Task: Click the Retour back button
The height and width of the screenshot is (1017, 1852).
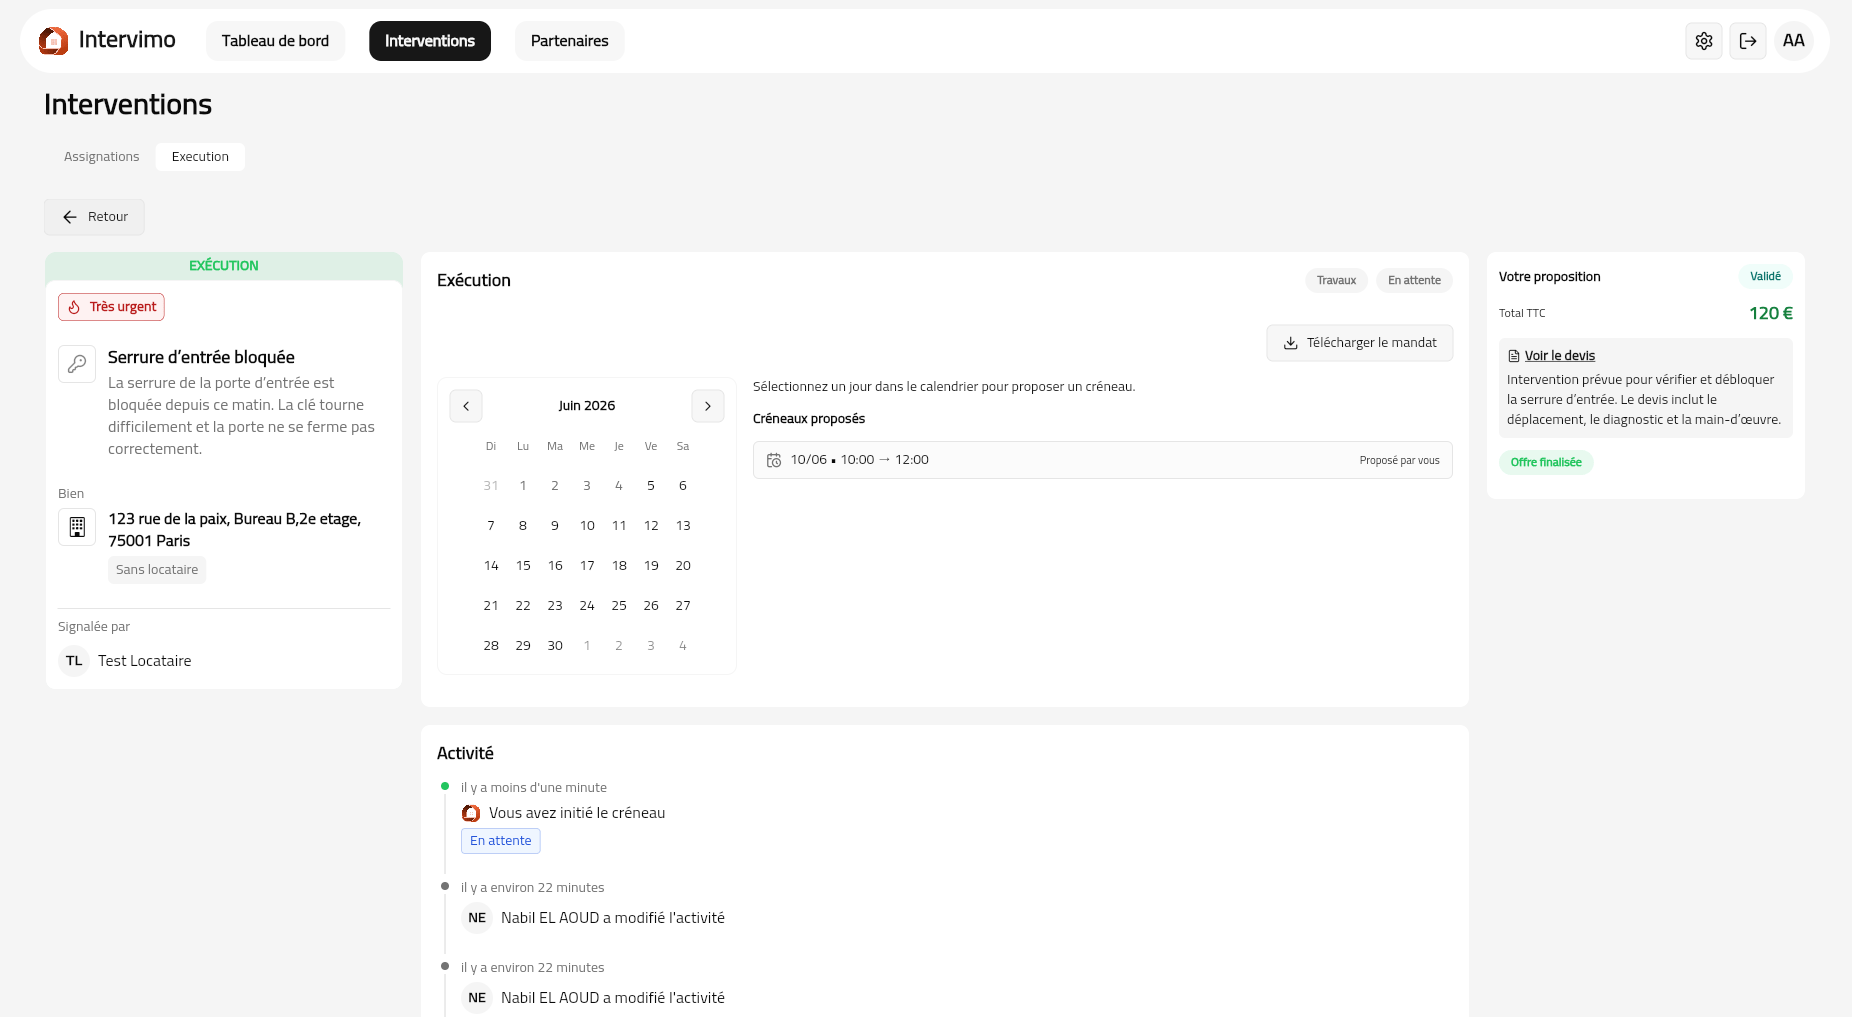Action: pyautogui.click(x=95, y=217)
